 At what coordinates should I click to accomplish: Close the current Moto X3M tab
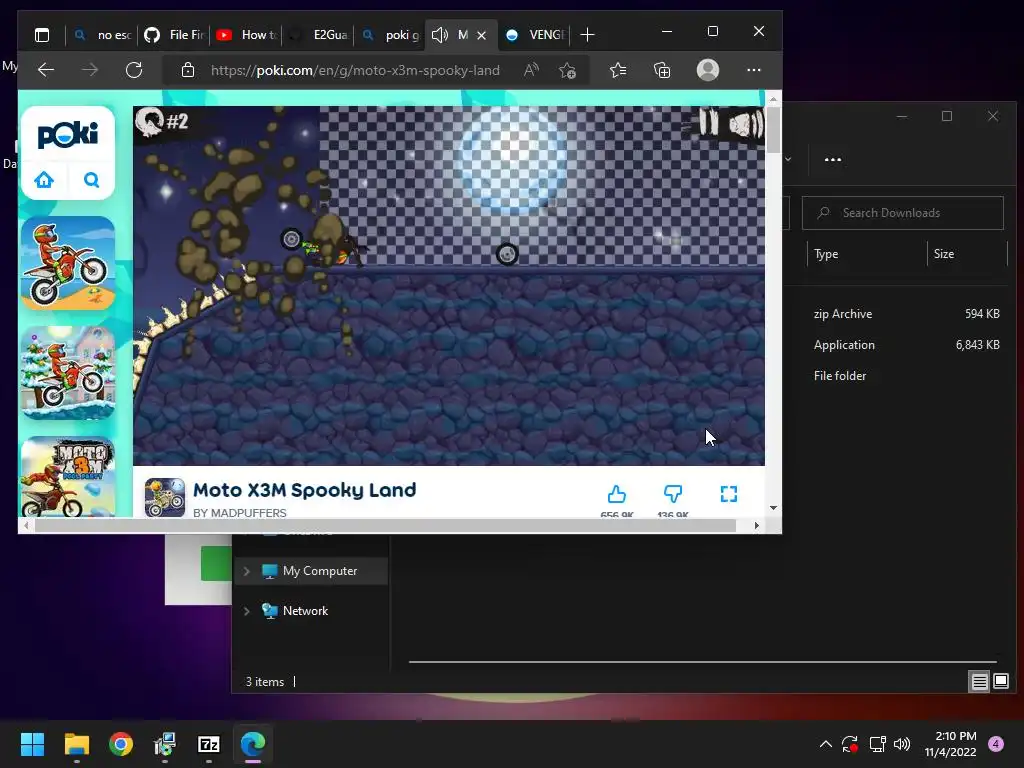pos(481,35)
